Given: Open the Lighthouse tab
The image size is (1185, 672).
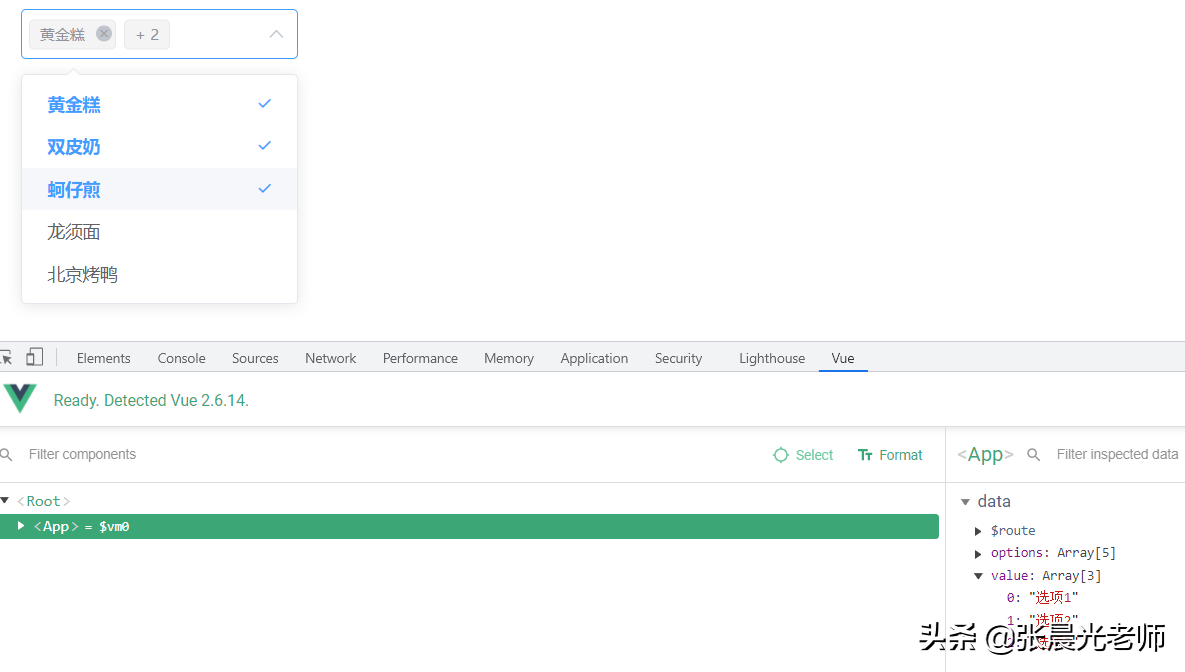Looking at the screenshot, I should coord(772,358).
